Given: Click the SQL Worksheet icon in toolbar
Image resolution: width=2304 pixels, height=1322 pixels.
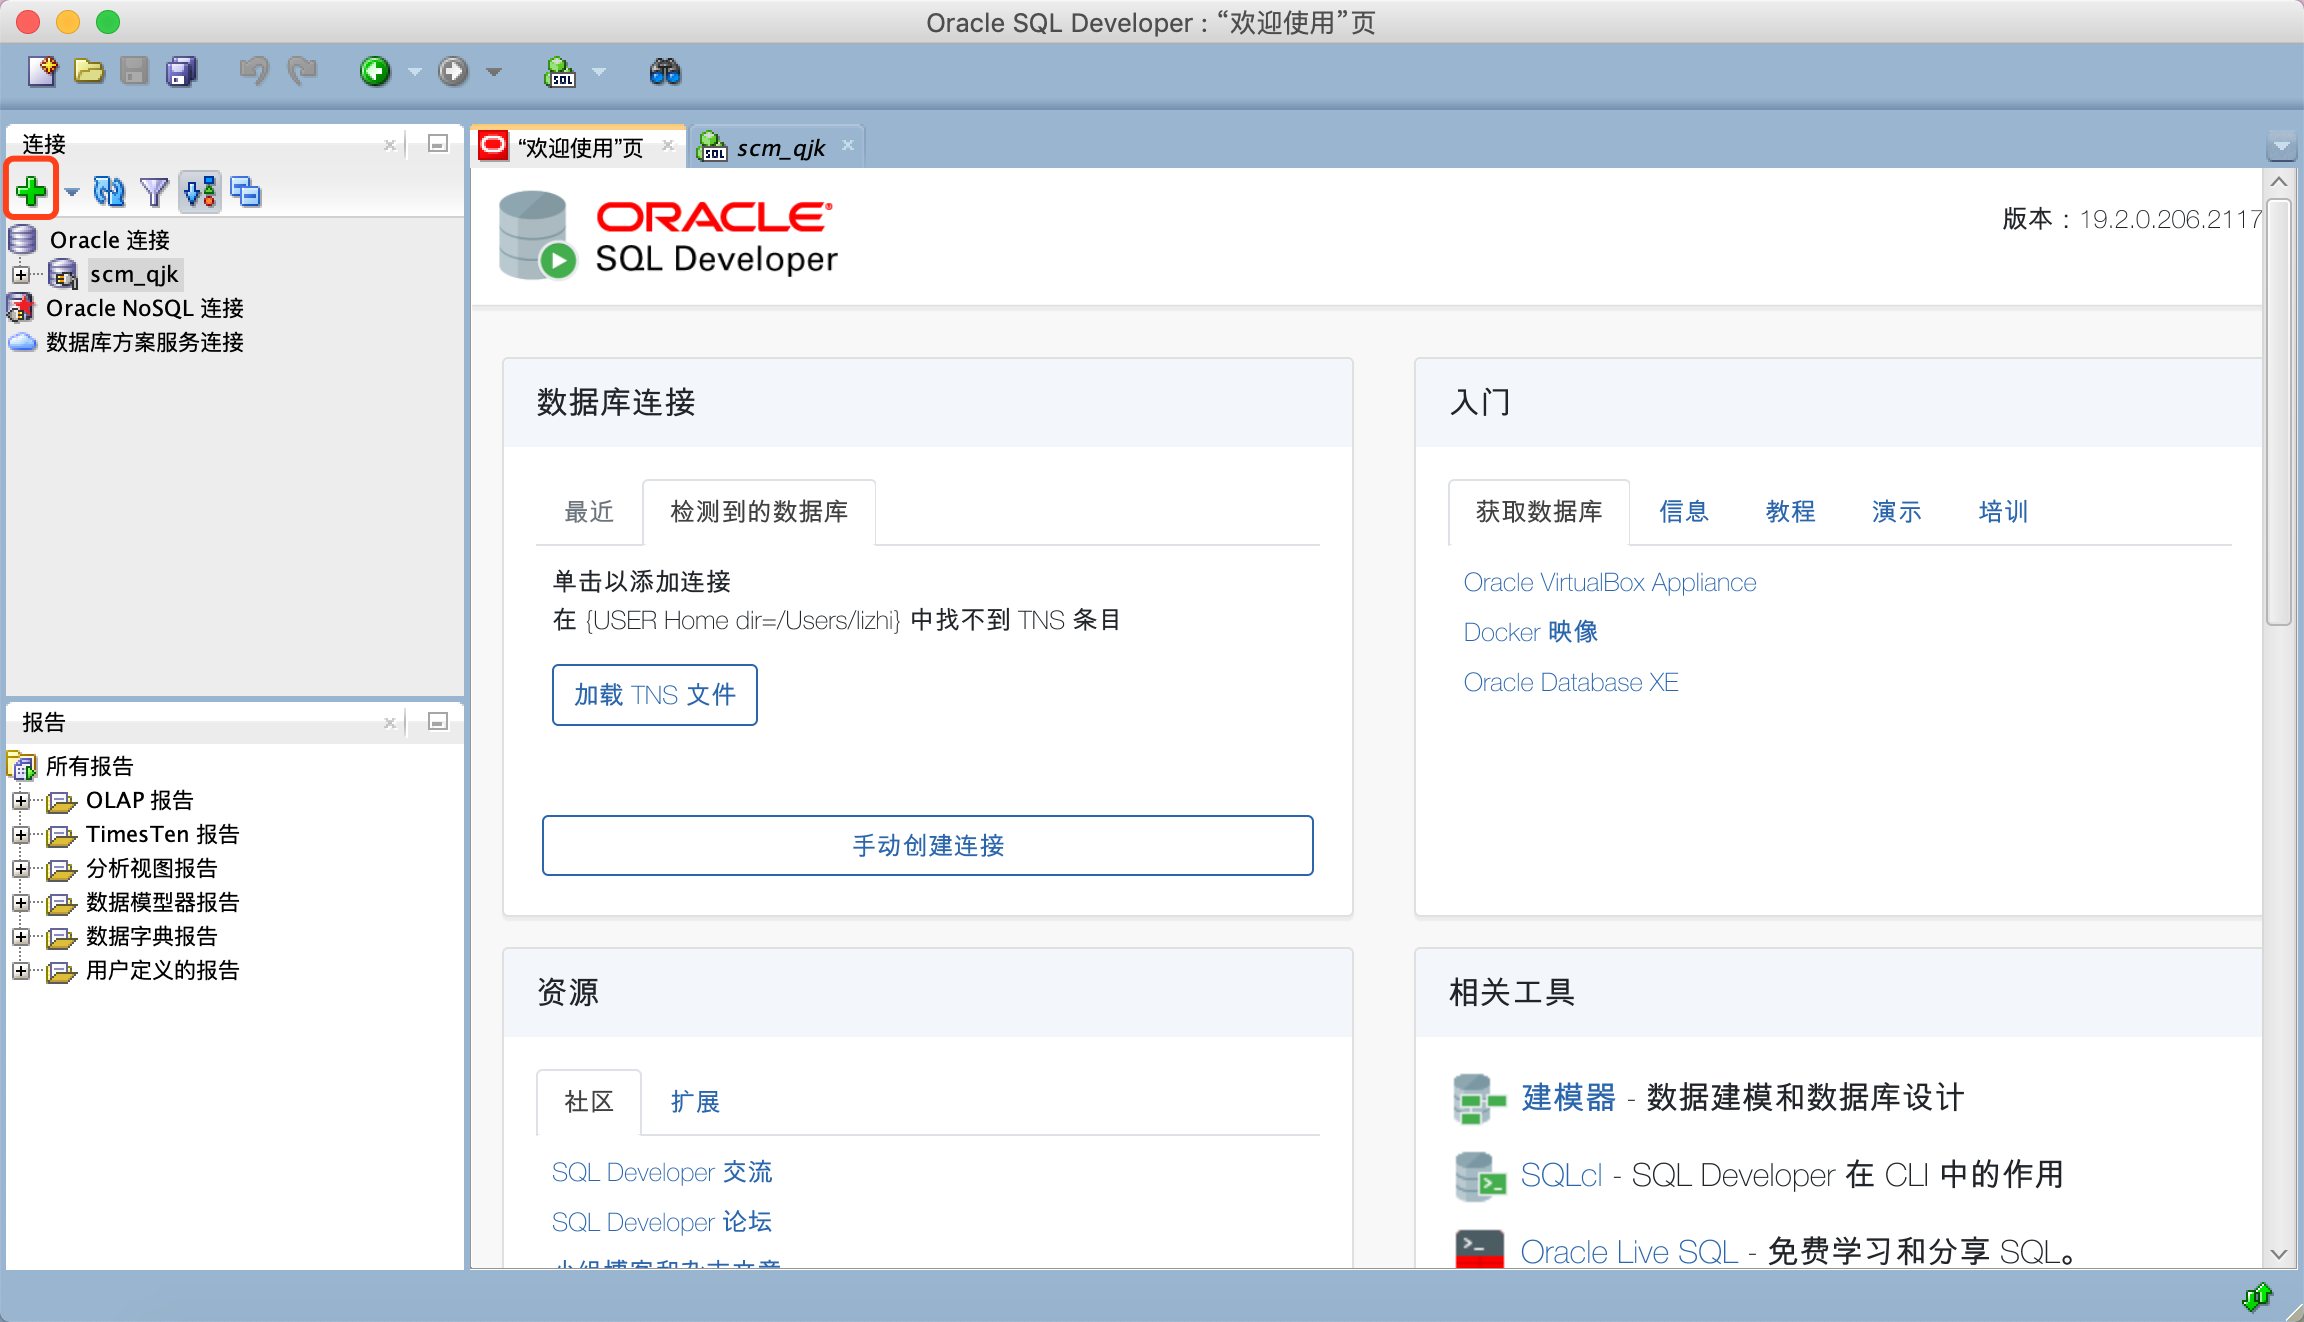Looking at the screenshot, I should click(x=560, y=74).
